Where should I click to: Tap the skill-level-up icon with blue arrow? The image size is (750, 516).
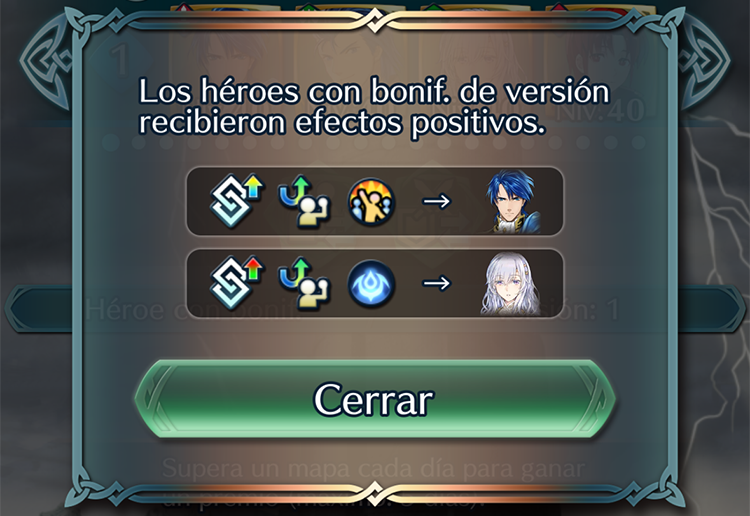[237, 200]
